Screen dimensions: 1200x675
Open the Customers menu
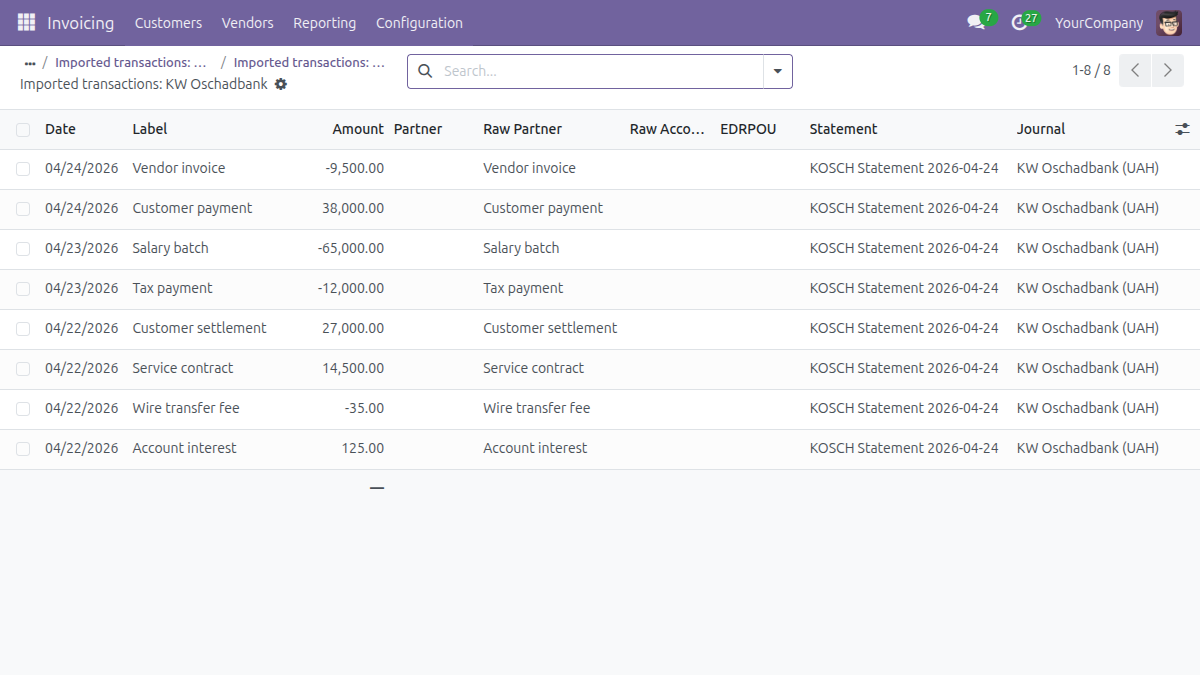click(x=168, y=22)
